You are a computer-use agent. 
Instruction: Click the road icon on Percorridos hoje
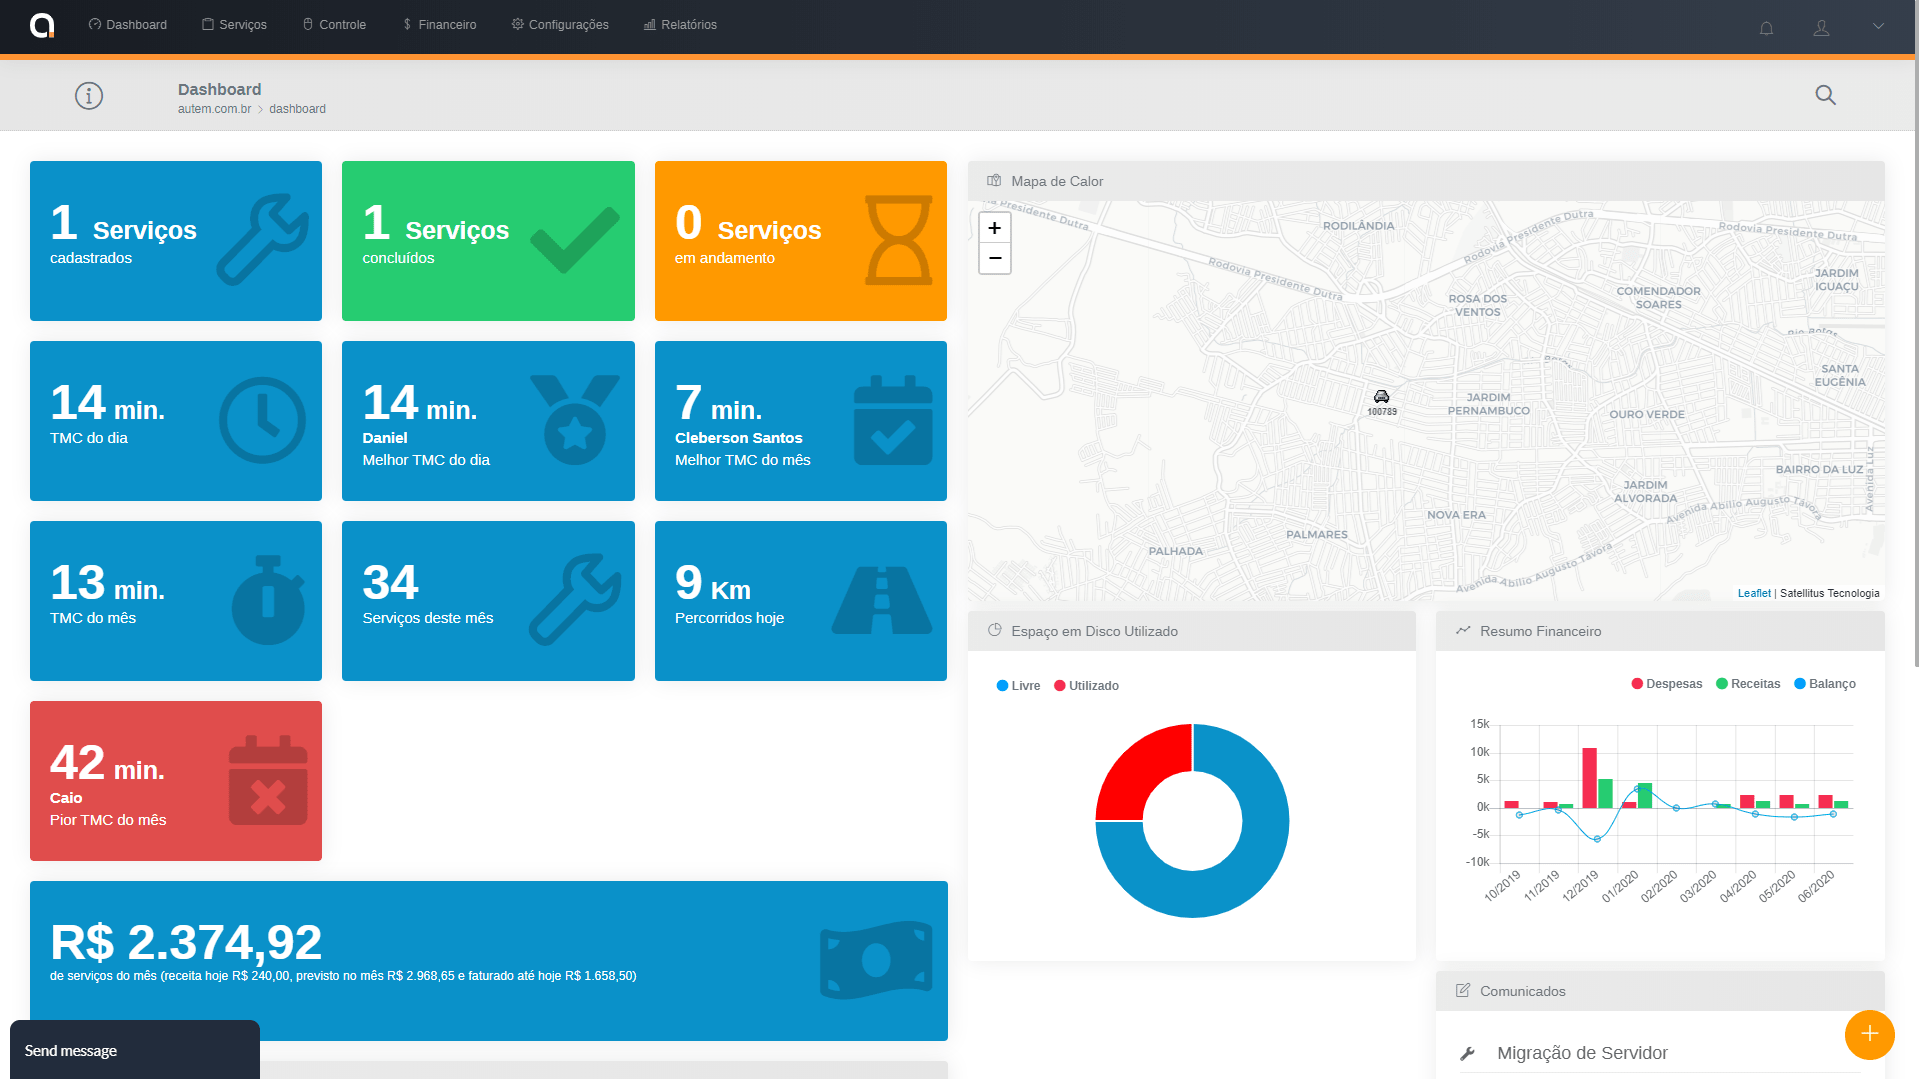(x=882, y=600)
